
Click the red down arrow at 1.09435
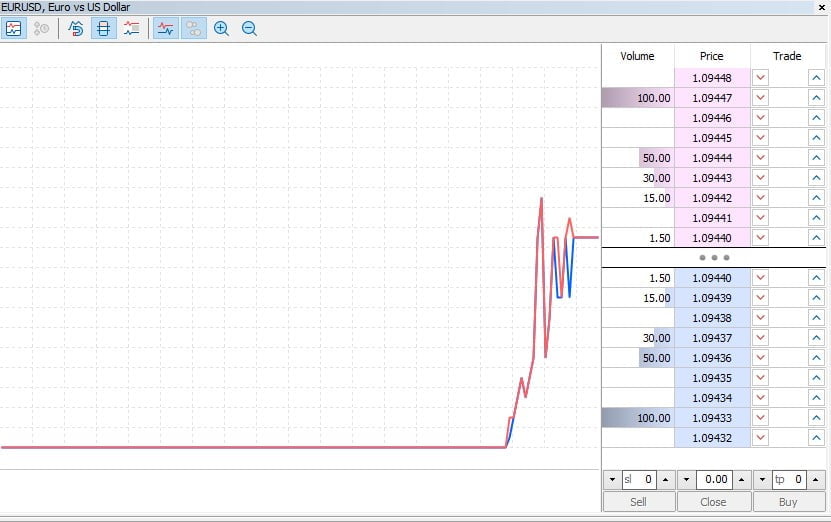coord(761,378)
